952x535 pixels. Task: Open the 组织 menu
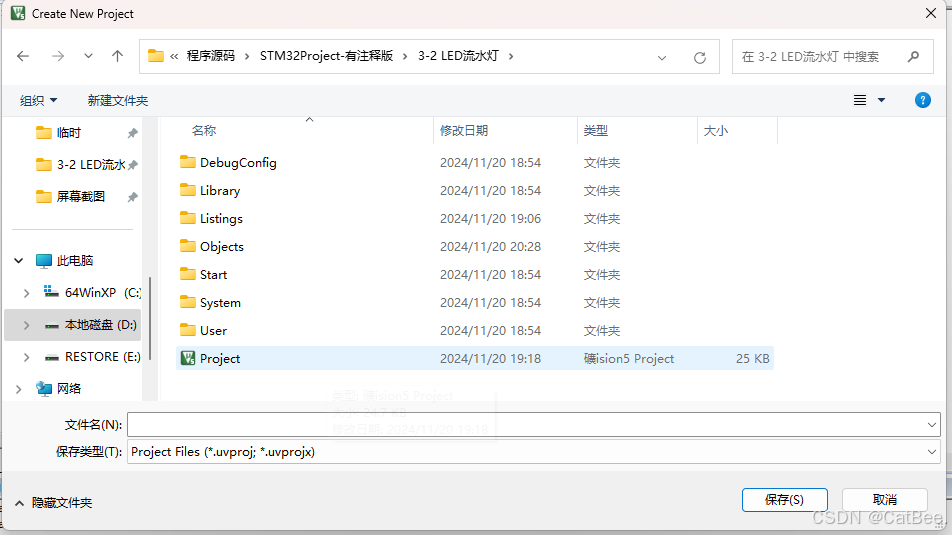click(x=38, y=100)
